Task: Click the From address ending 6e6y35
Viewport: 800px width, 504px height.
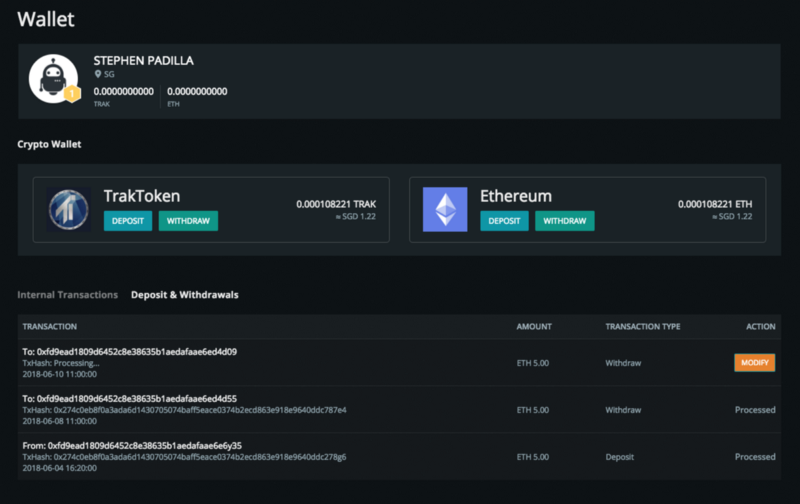Action: click(x=132, y=445)
